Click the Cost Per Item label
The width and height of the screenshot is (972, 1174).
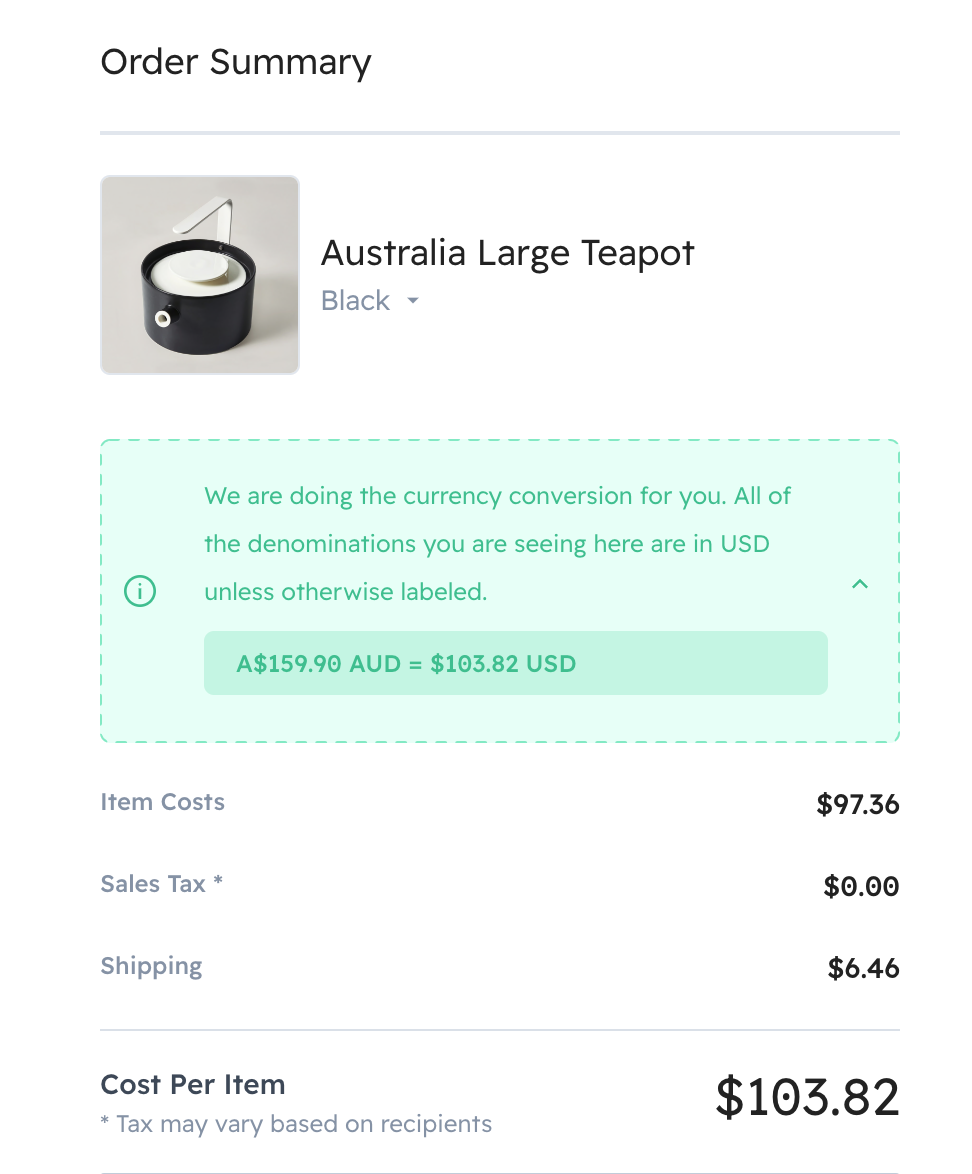(193, 1085)
